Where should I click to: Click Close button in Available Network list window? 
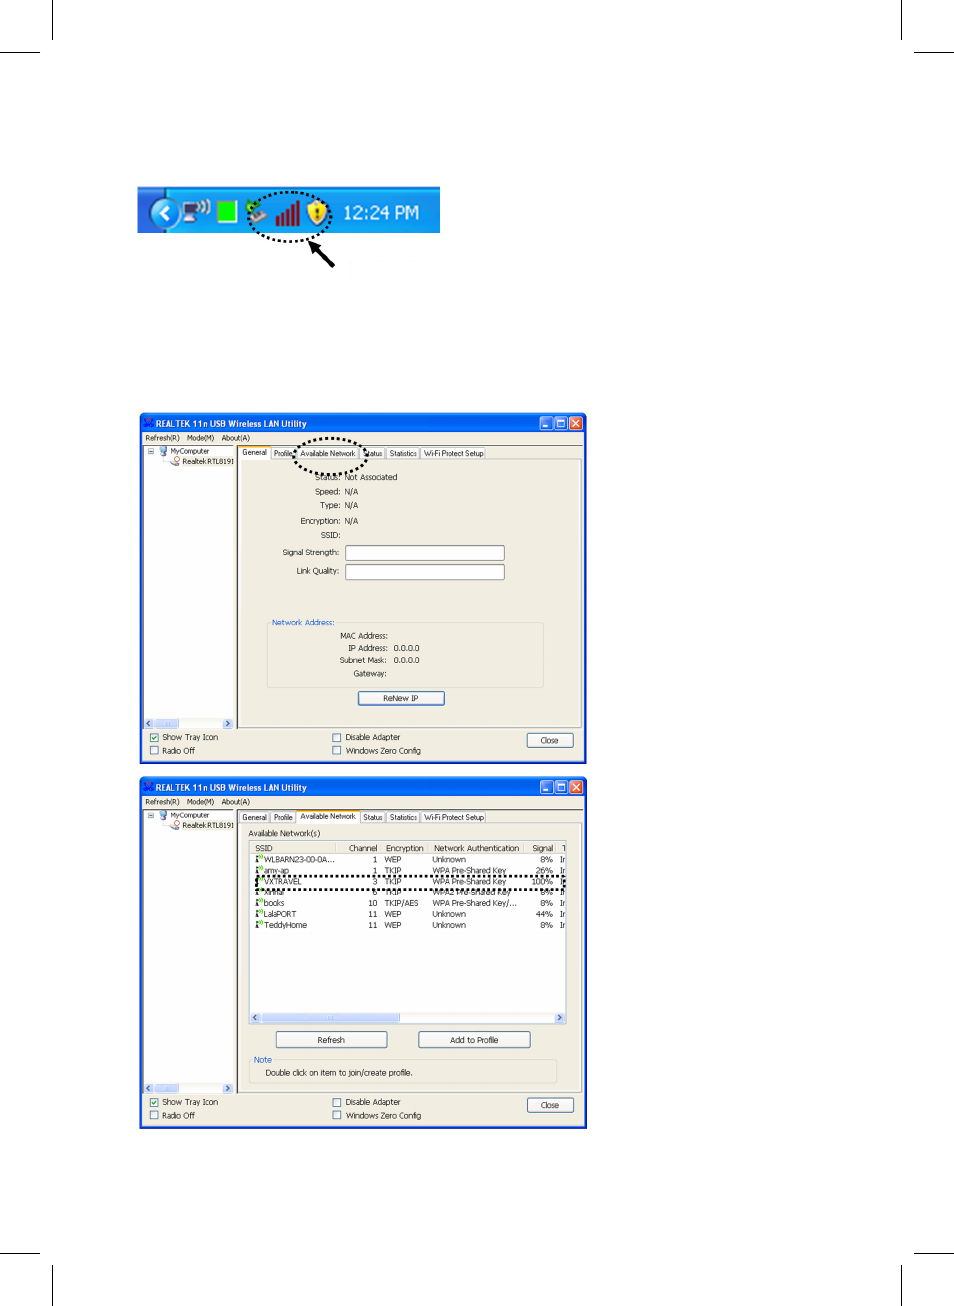click(550, 1105)
